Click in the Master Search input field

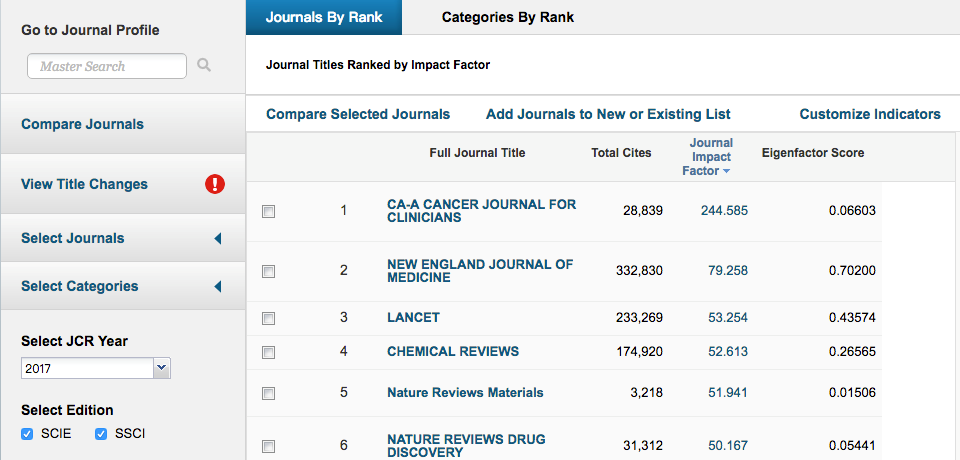point(107,66)
